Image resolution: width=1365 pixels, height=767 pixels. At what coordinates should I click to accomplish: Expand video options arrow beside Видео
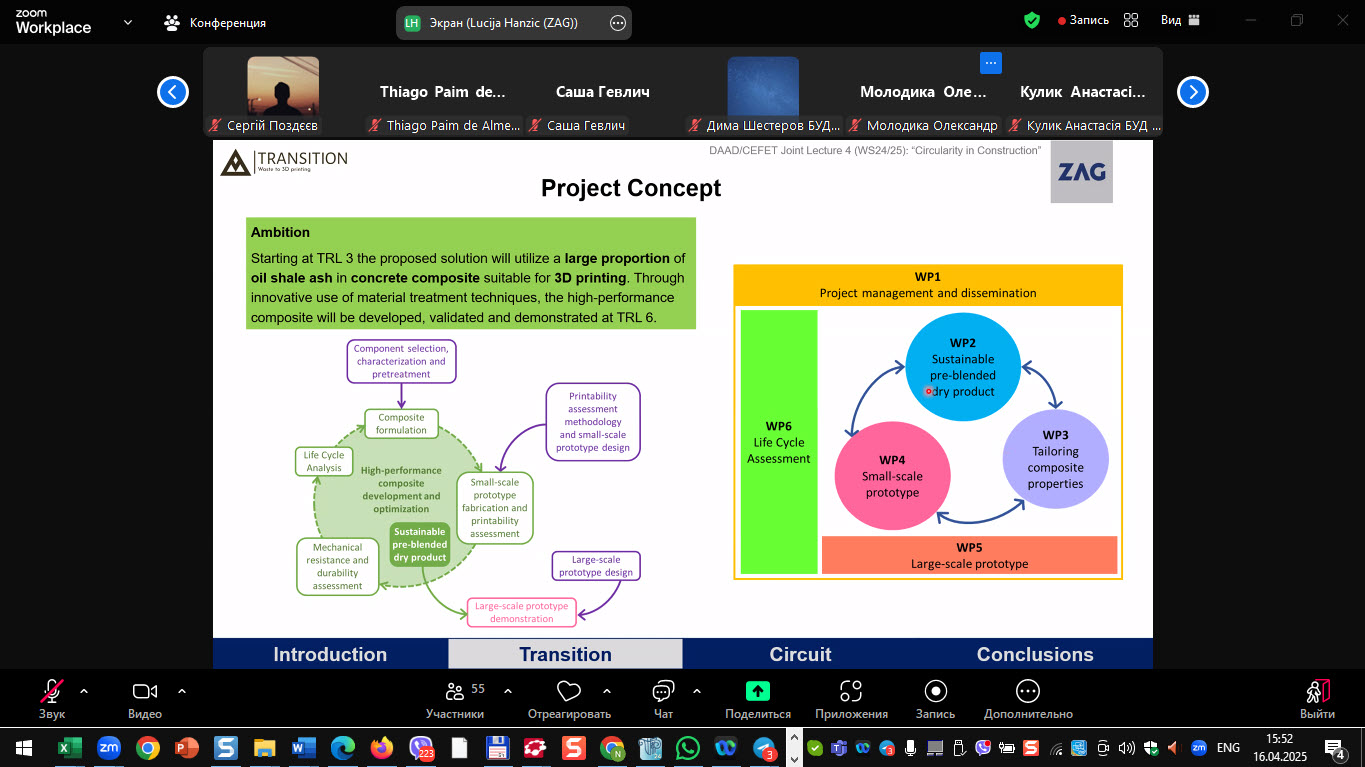(x=182, y=691)
